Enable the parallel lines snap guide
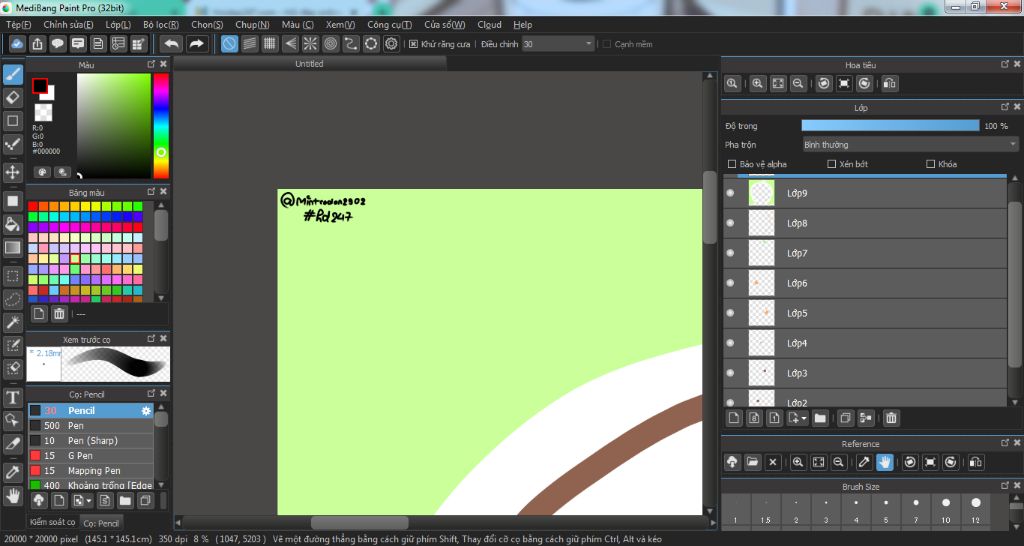This screenshot has width=1024, height=546. 249,44
